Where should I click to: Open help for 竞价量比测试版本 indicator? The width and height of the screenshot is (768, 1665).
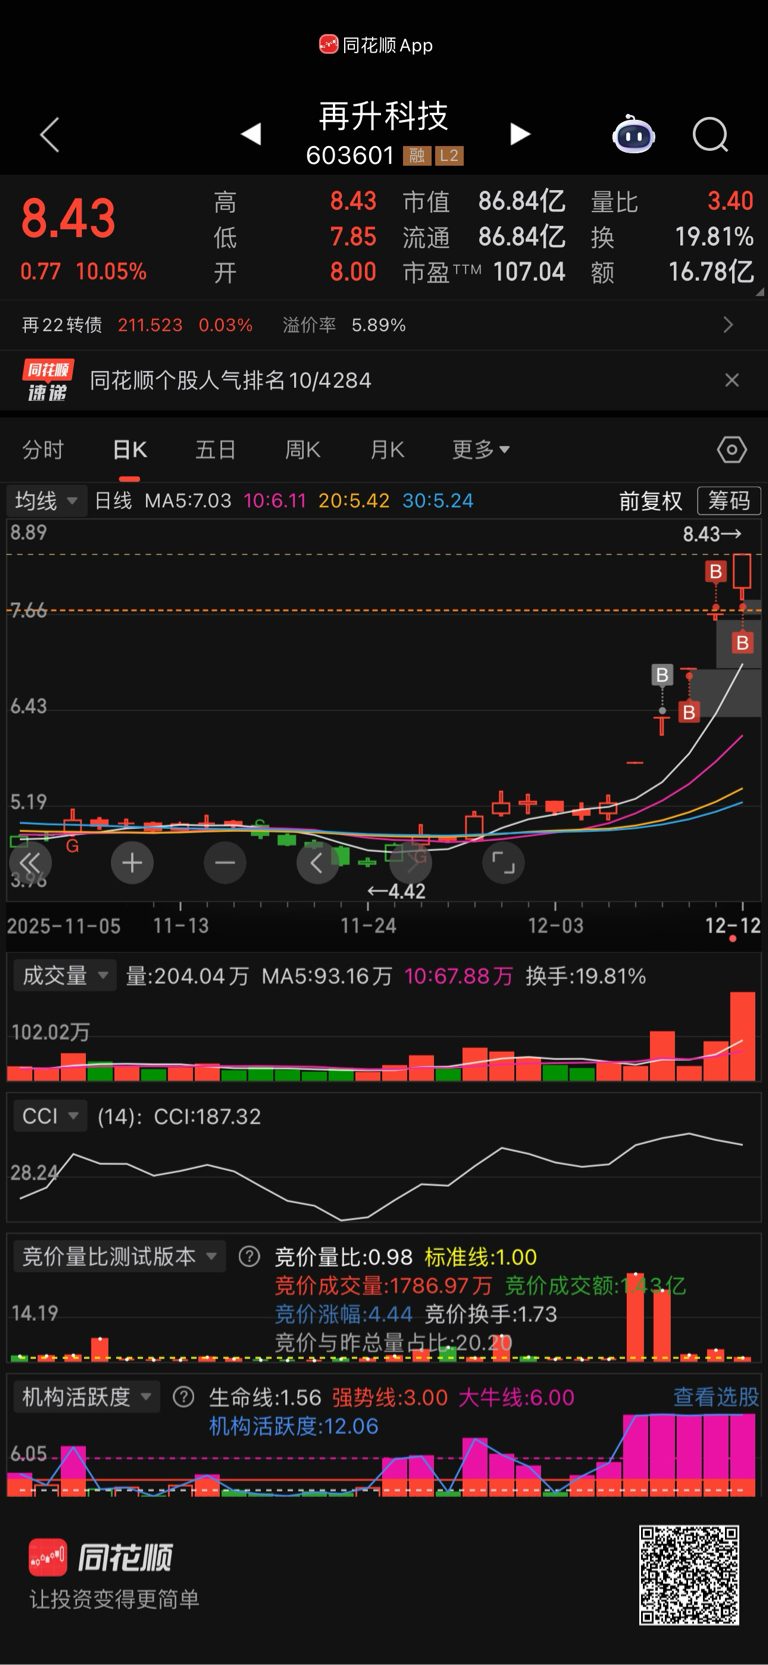(250, 1257)
